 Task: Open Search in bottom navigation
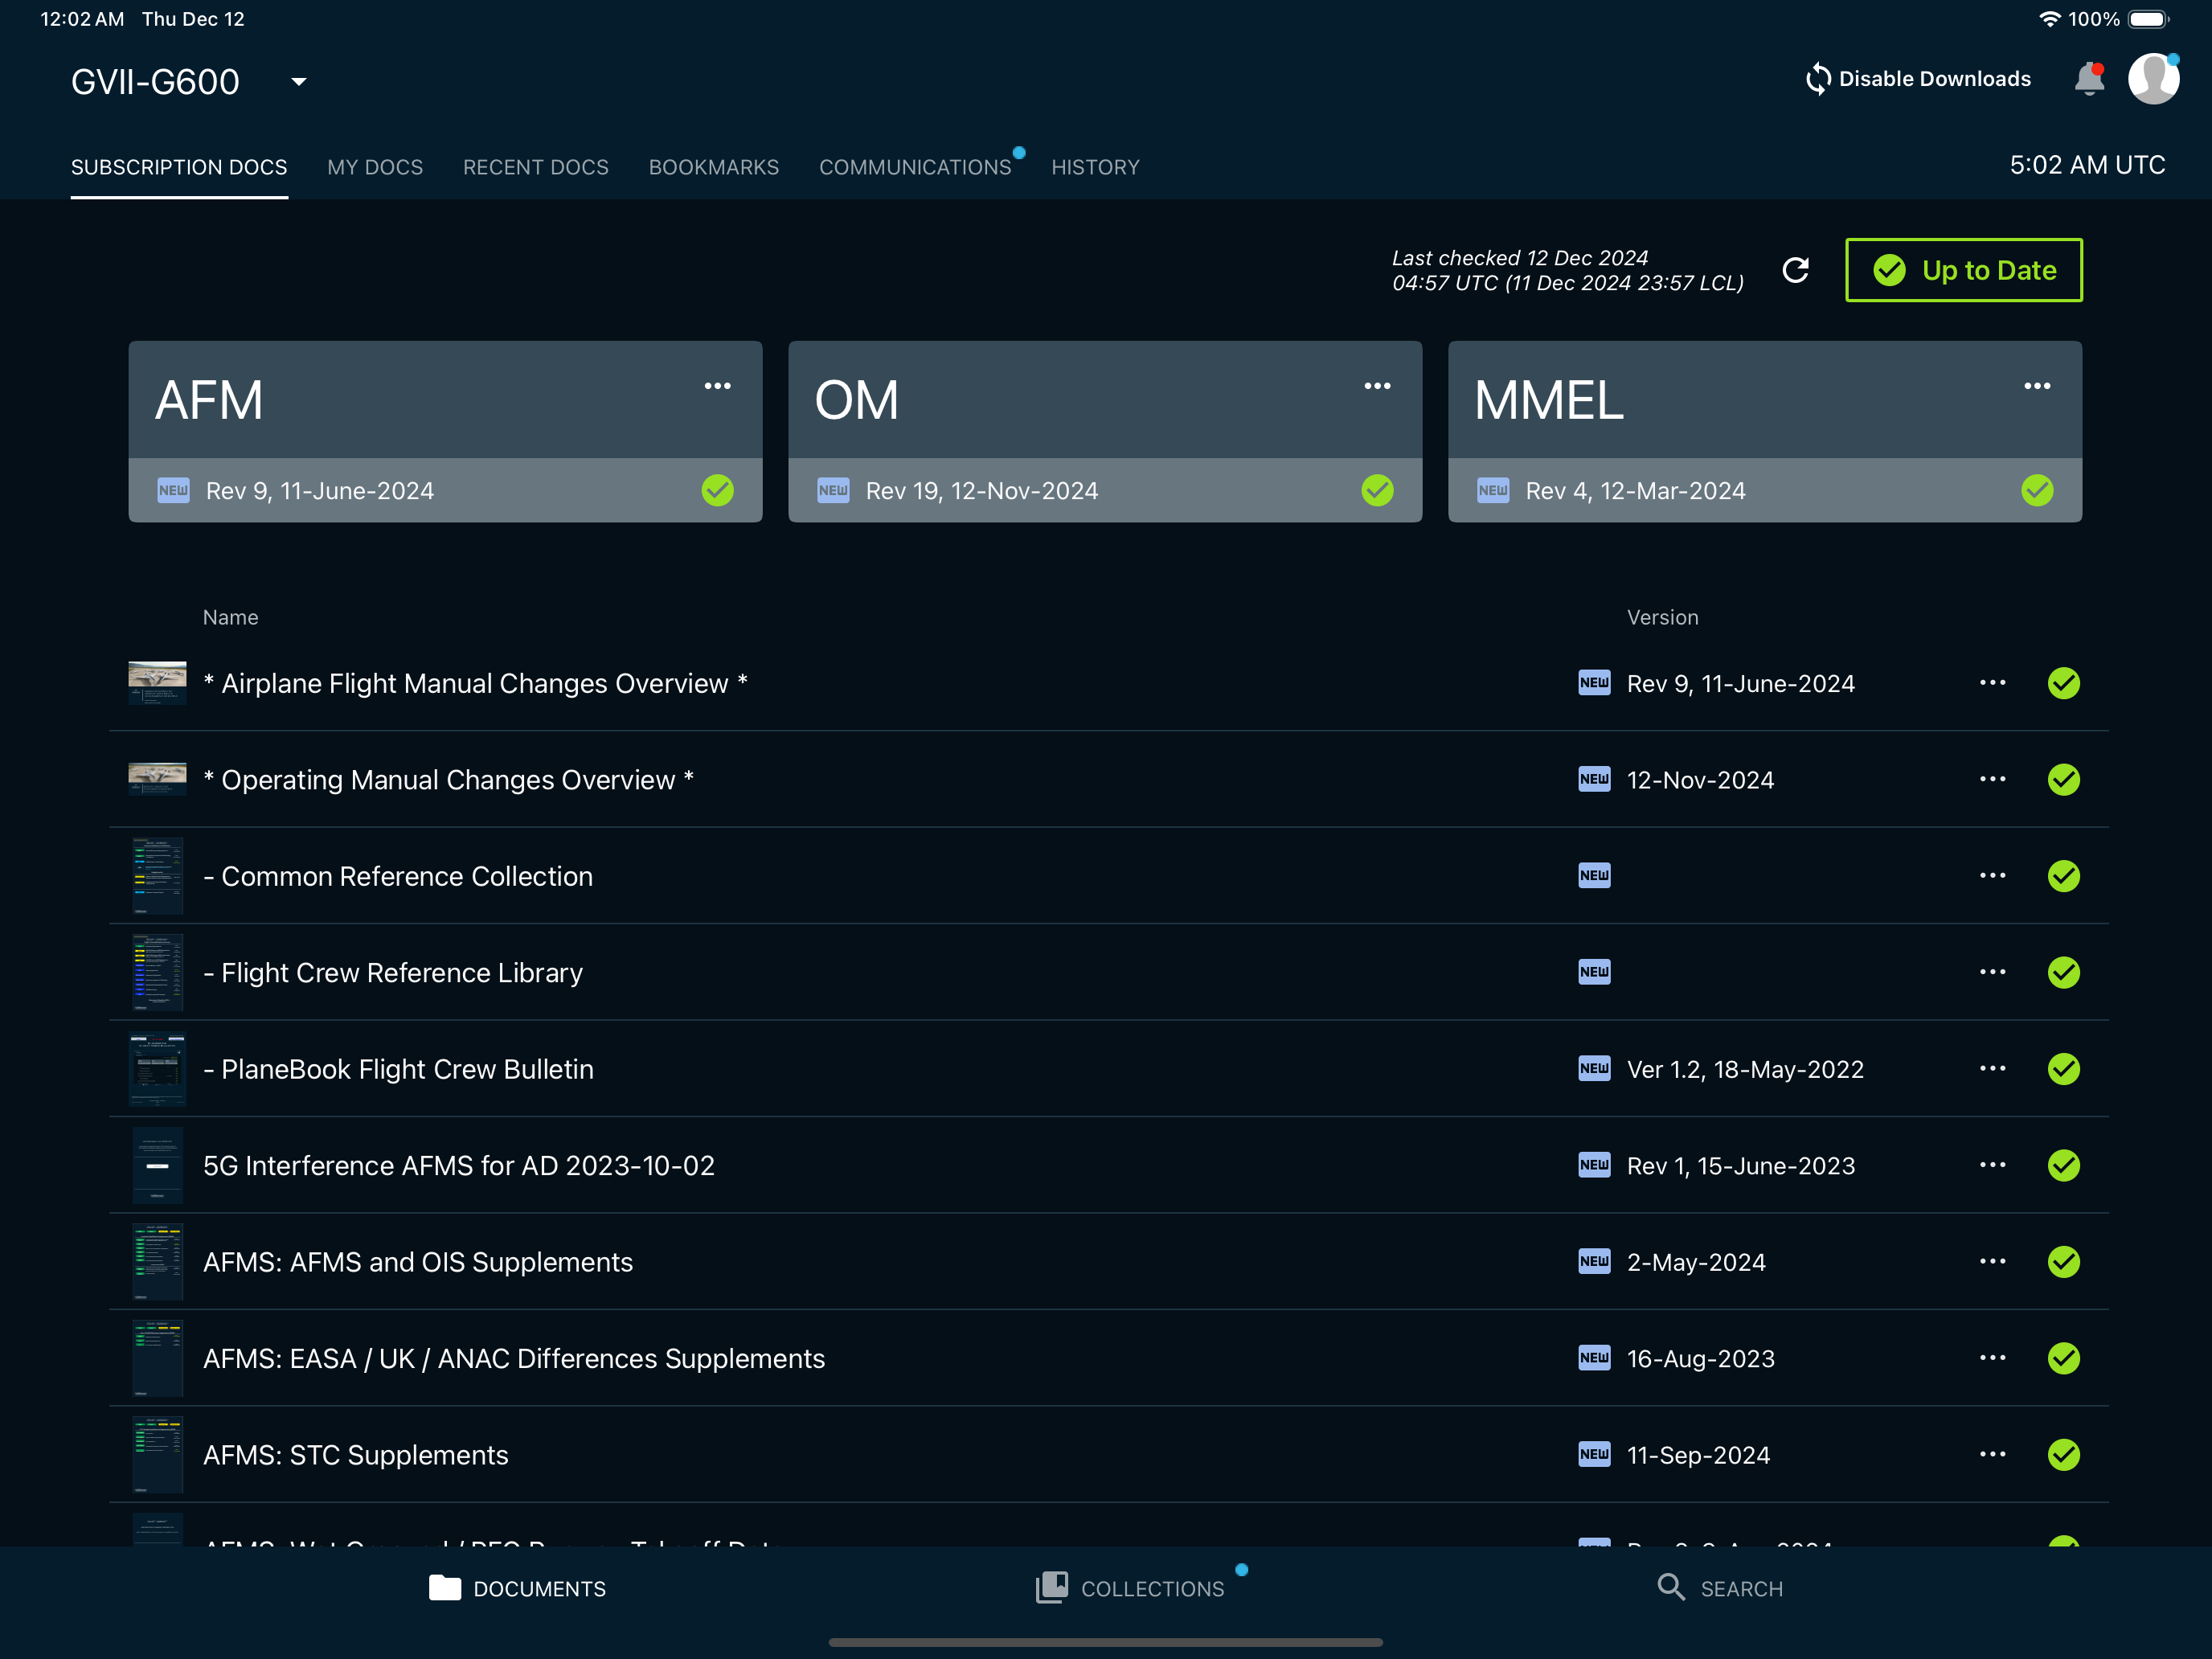tap(1719, 1588)
